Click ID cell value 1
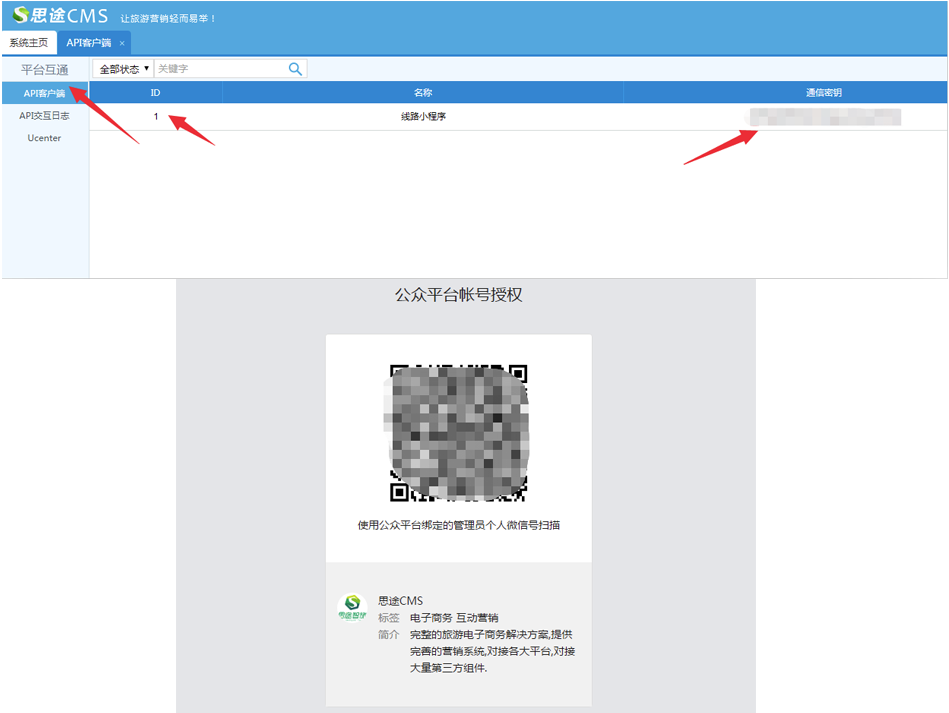The image size is (949, 713). [x=155, y=117]
